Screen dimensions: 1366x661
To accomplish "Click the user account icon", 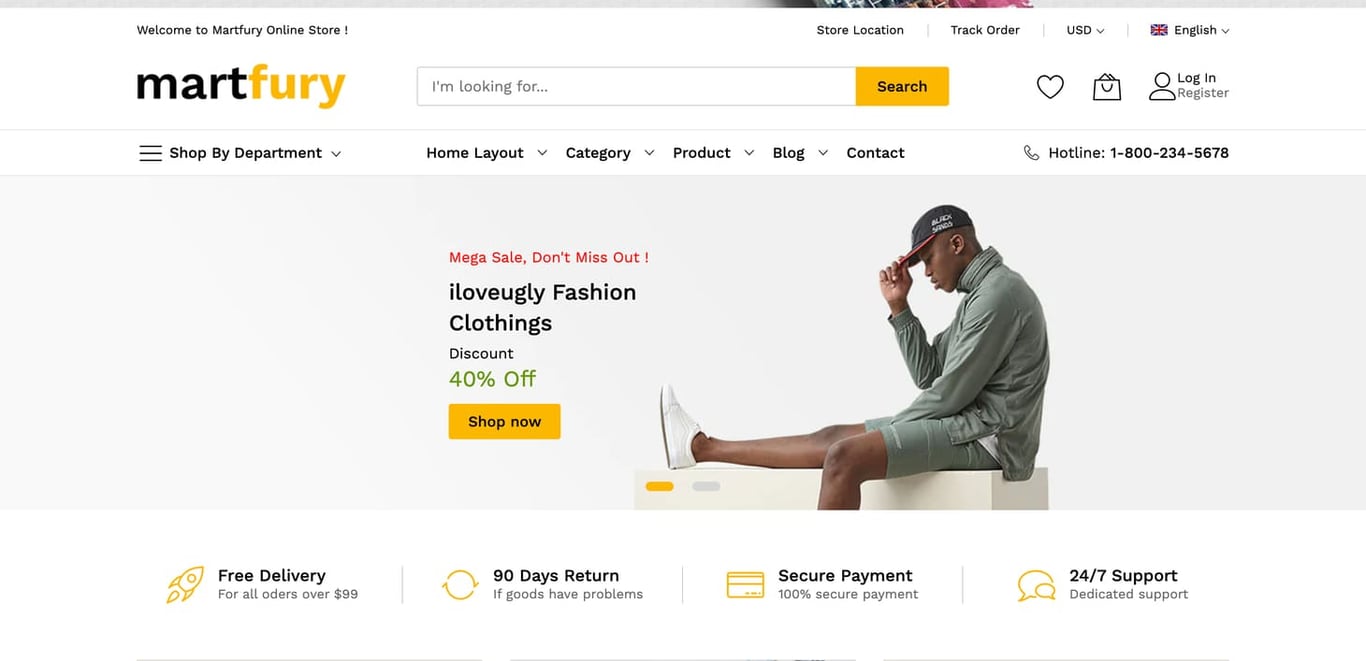I will click(1161, 86).
